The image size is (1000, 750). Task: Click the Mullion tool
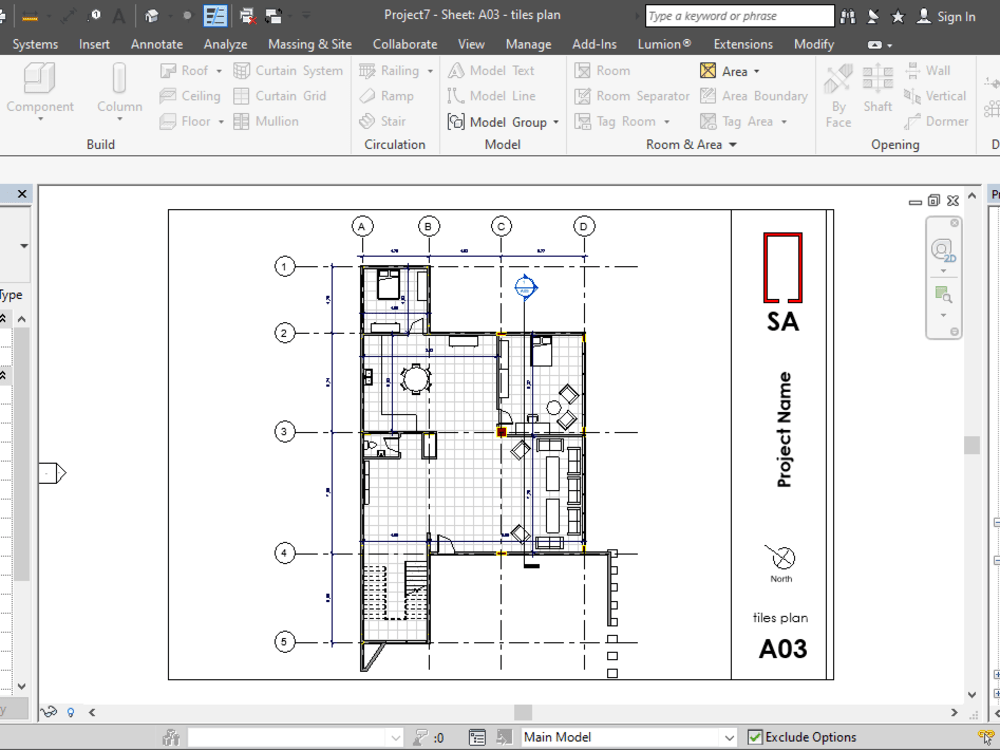[266, 121]
